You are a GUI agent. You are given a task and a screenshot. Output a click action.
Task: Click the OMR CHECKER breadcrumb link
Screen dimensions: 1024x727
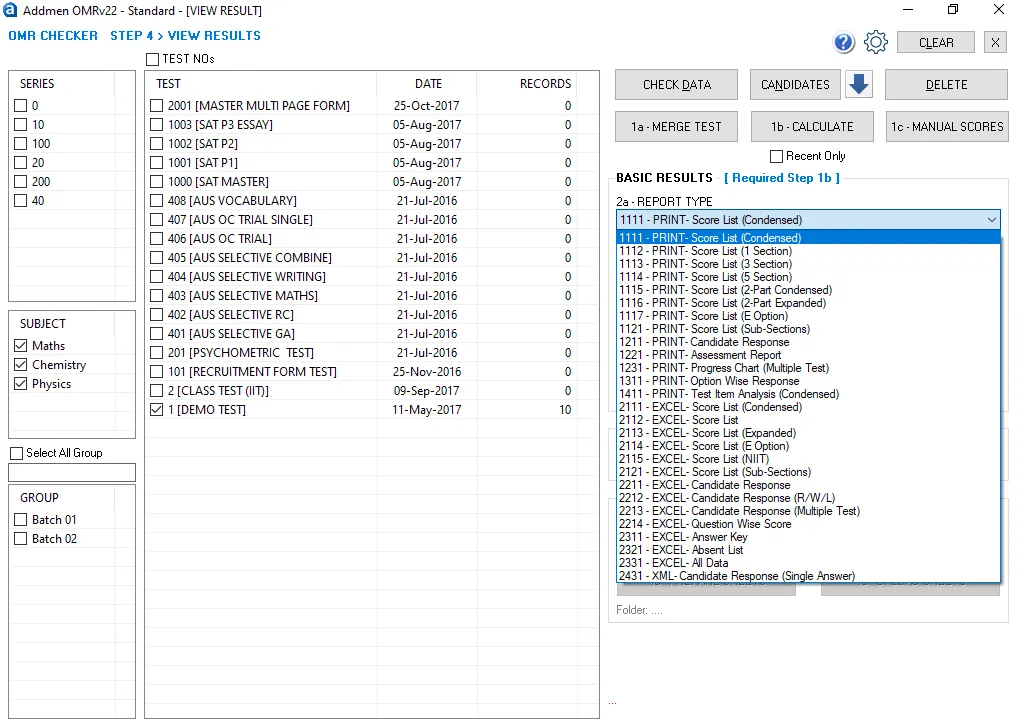pyautogui.click(x=53, y=36)
